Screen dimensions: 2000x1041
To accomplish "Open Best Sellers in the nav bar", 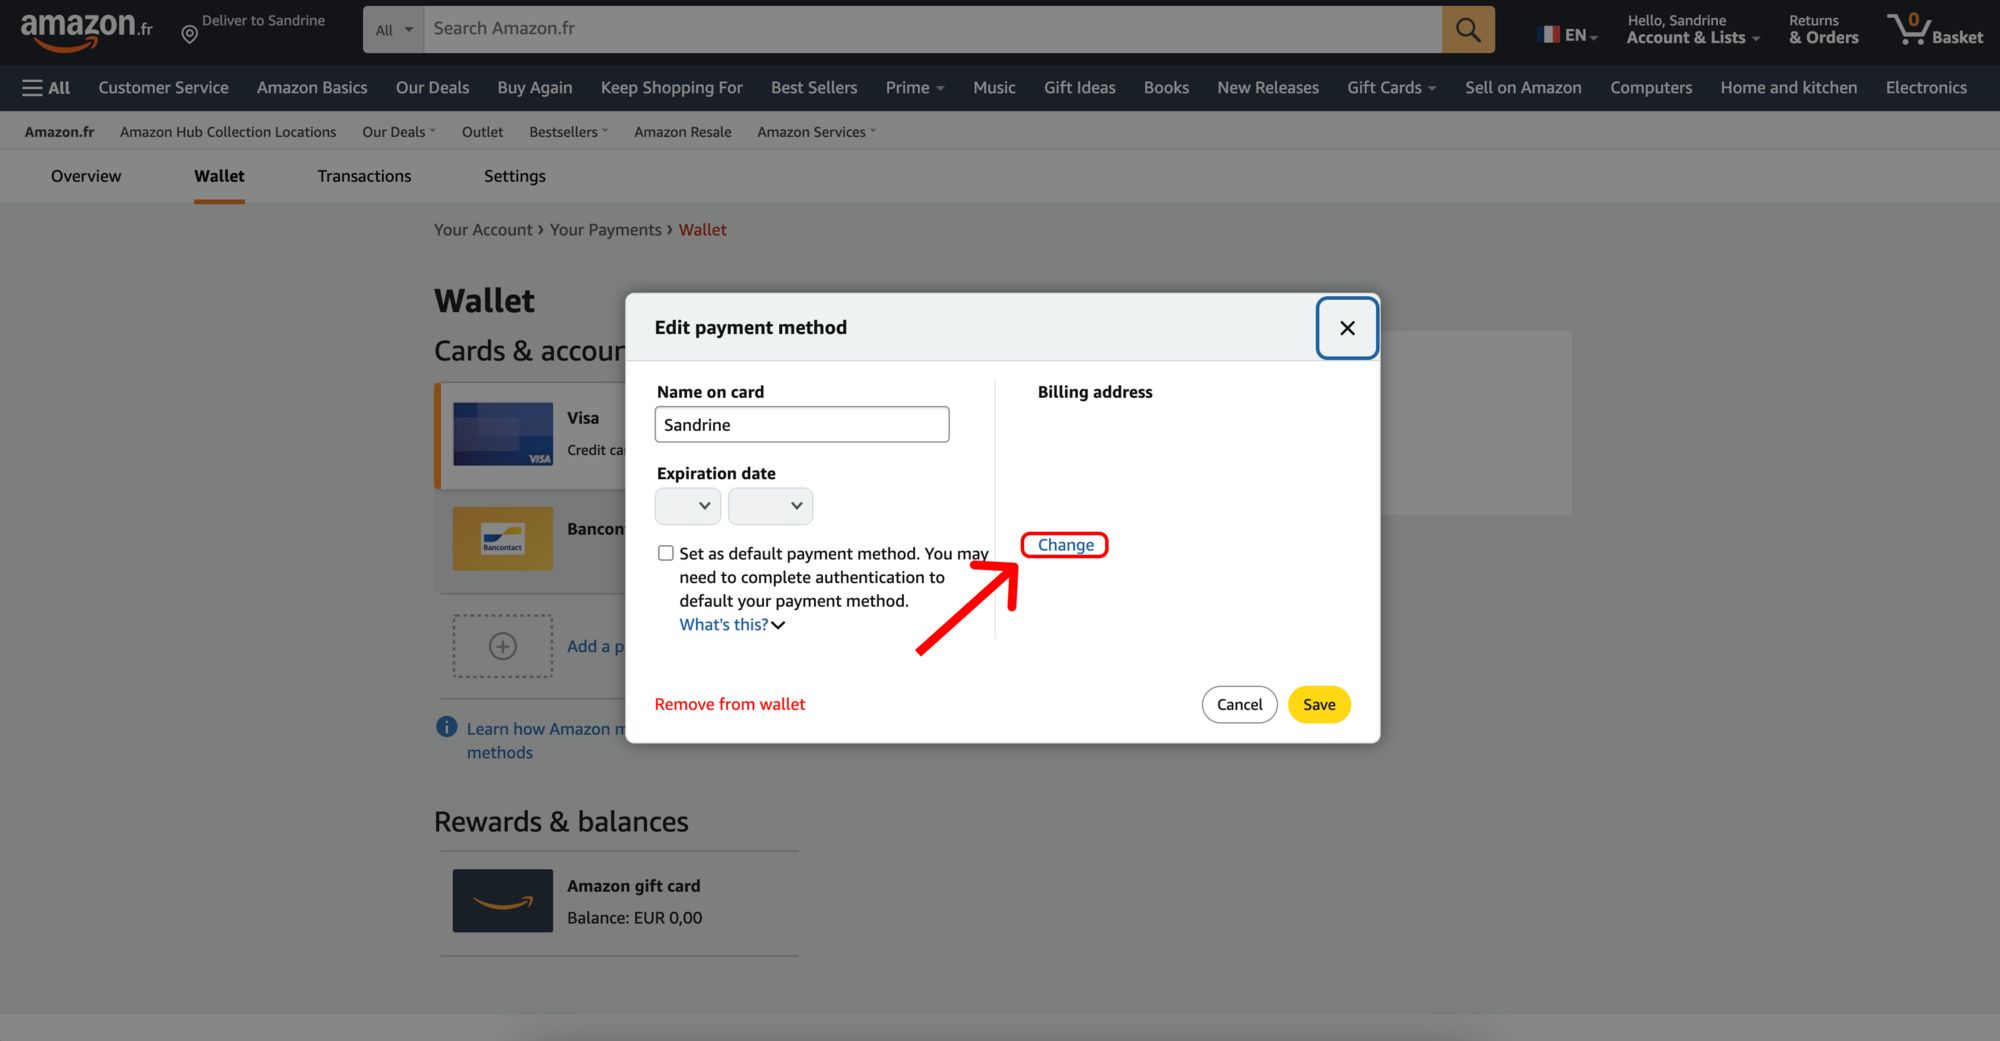I will coord(814,88).
